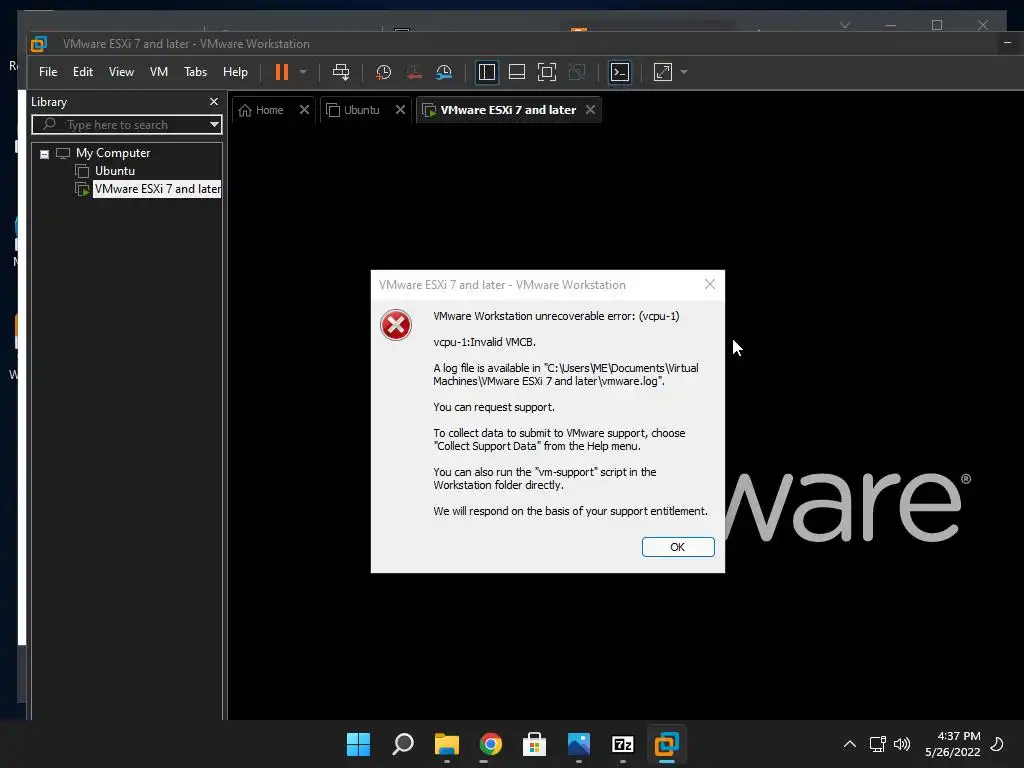Close the VMware ESXi 7 and later tab
Image resolution: width=1024 pixels, height=768 pixels.
click(590, 110)
